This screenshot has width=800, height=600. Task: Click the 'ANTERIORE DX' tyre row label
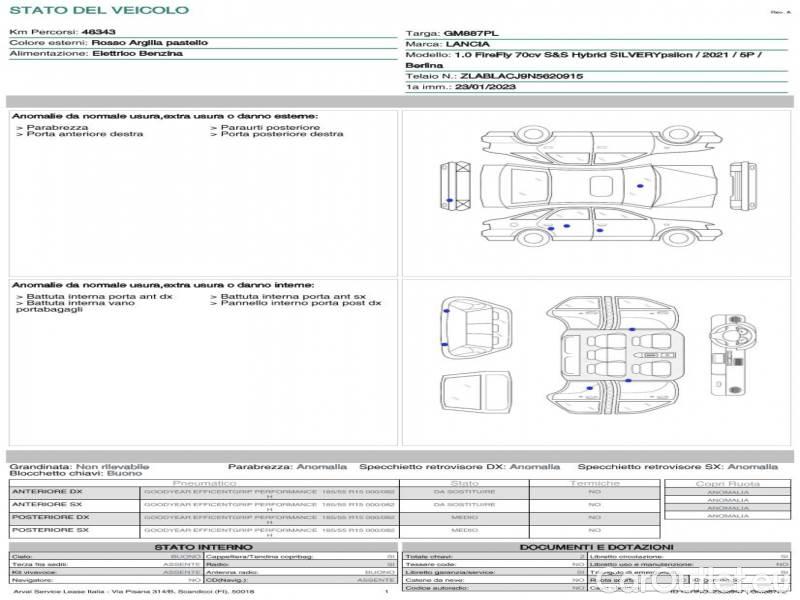tap(47, 492)
